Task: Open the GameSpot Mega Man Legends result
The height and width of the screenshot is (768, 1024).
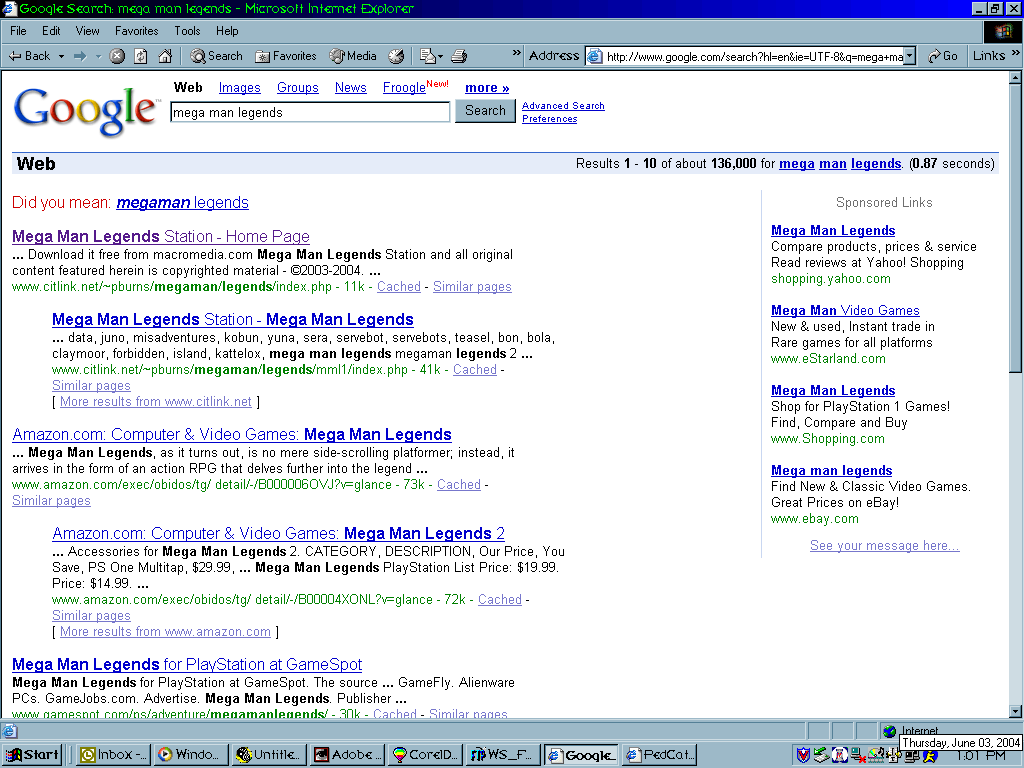Action: 187,664
